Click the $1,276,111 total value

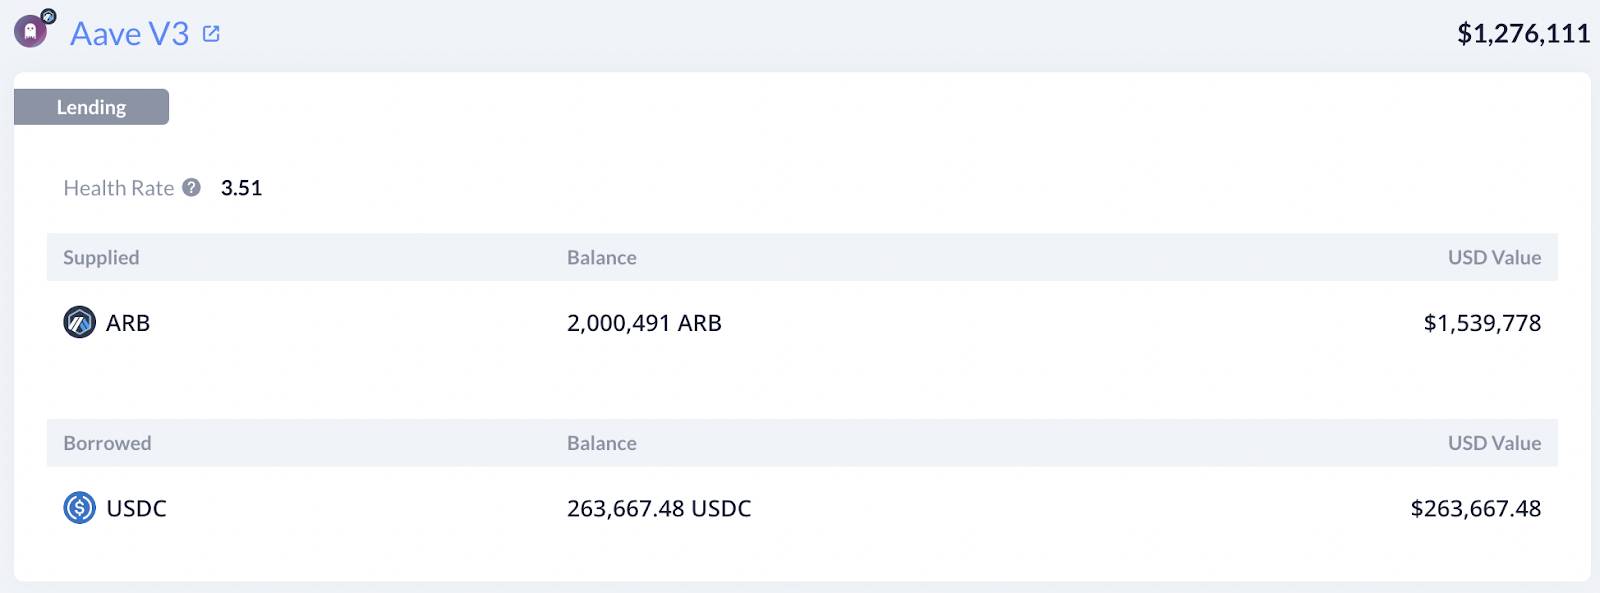click(1523, 34)
